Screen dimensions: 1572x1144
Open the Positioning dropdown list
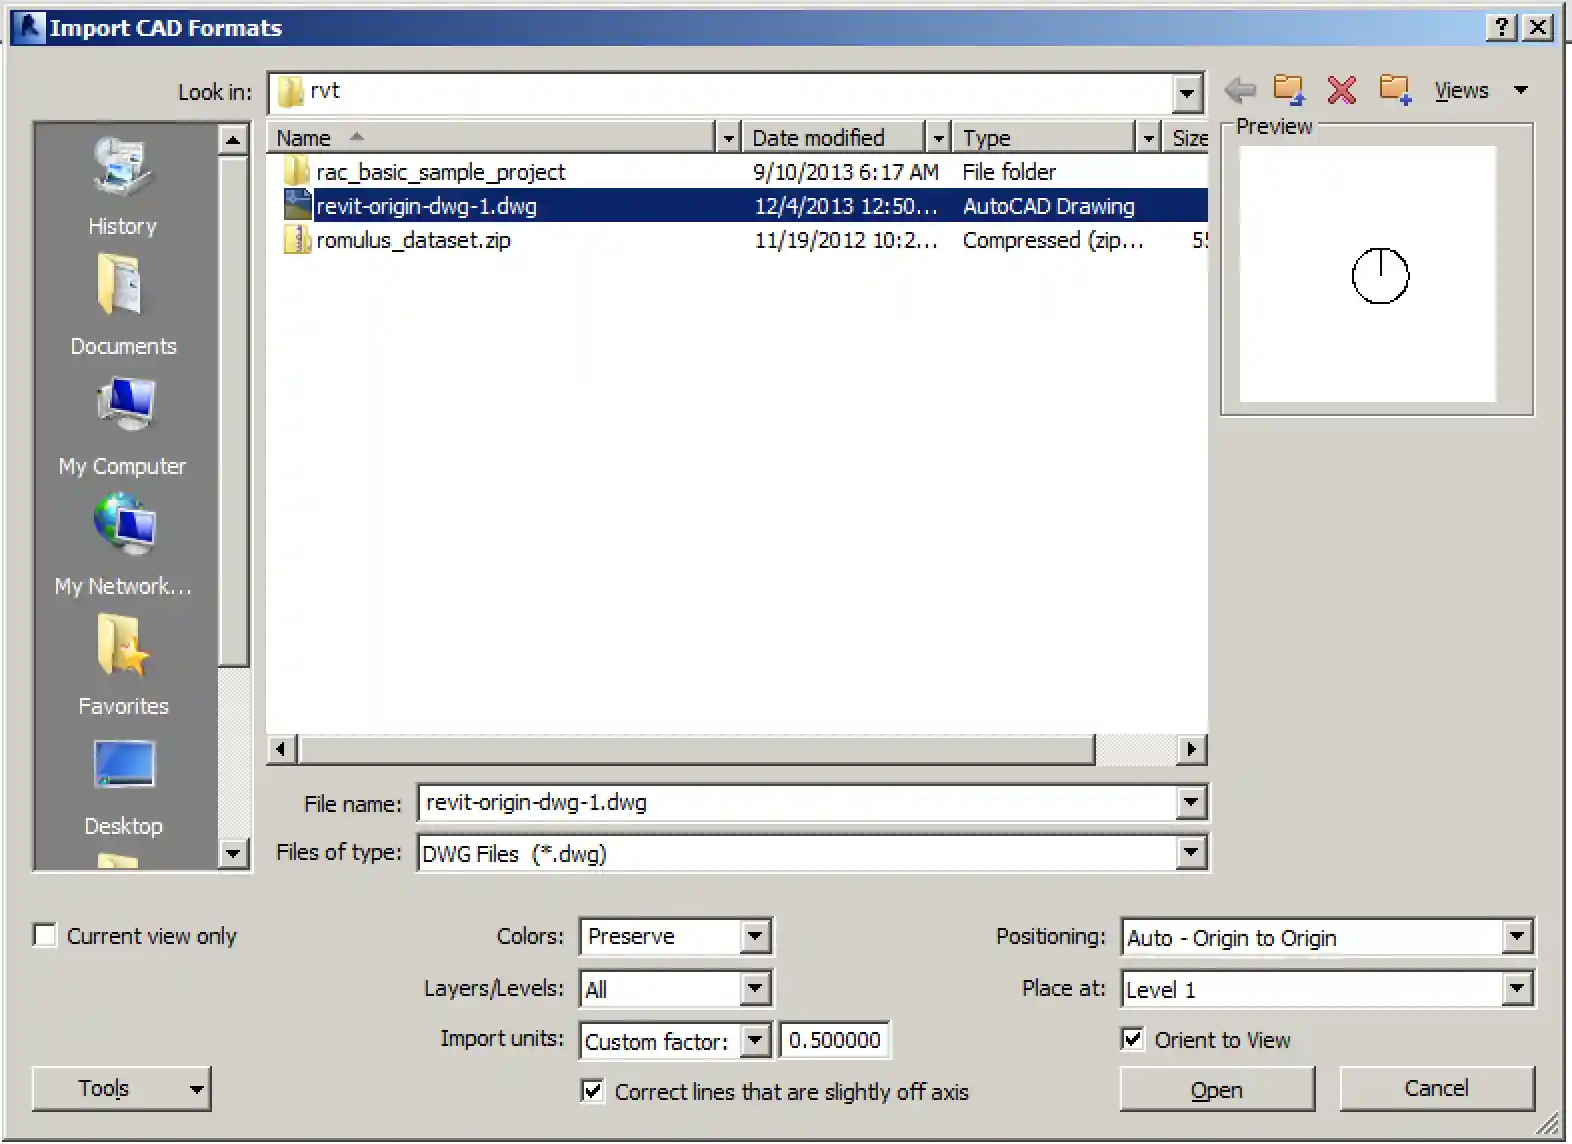pyautogui.click(x=1517, y=938)
